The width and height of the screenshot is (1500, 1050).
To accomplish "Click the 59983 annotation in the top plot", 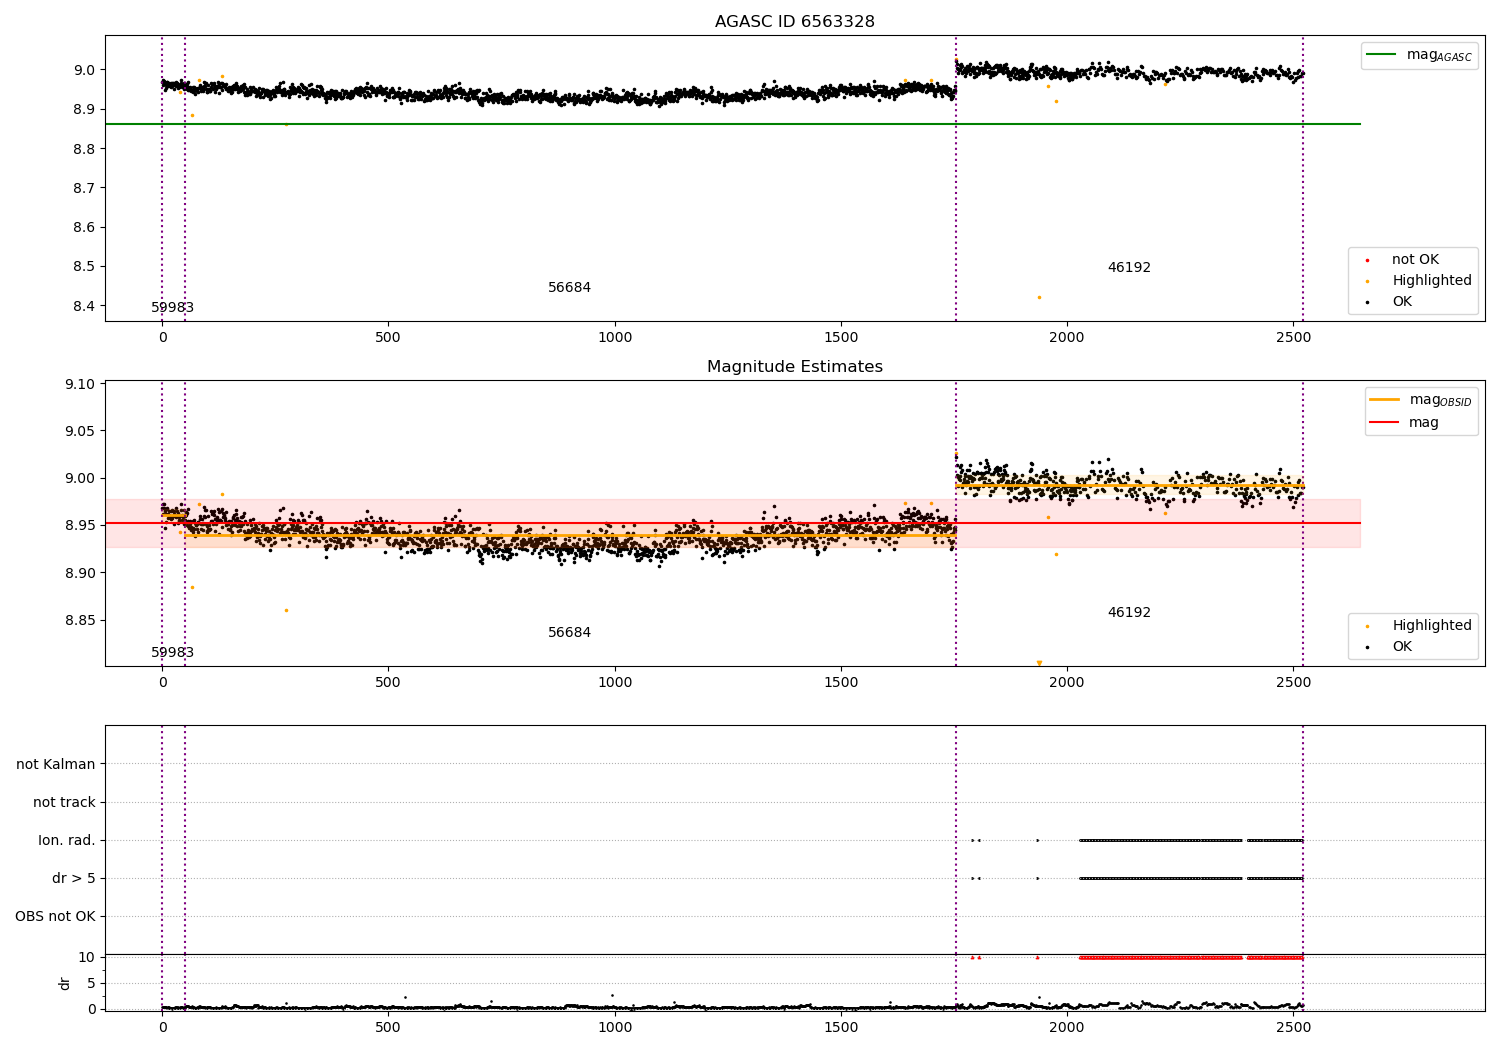I will 172,308.
